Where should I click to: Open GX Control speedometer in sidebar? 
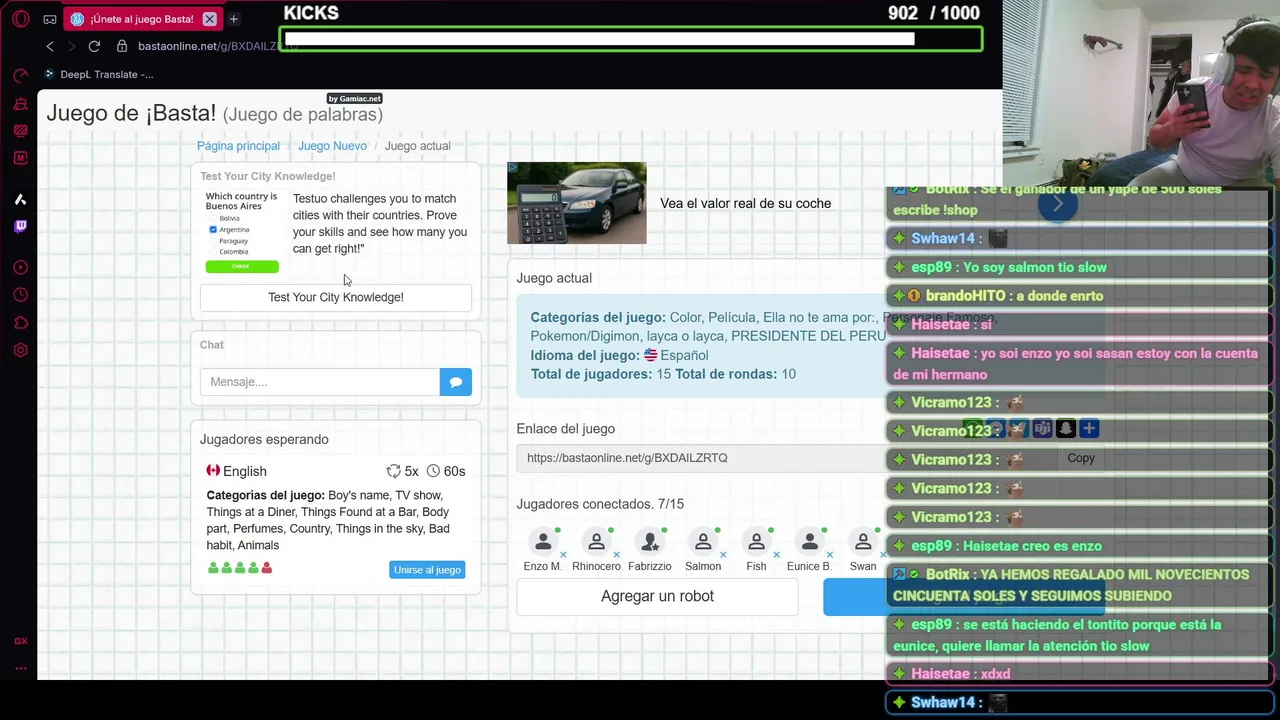(x=20, y=76)
